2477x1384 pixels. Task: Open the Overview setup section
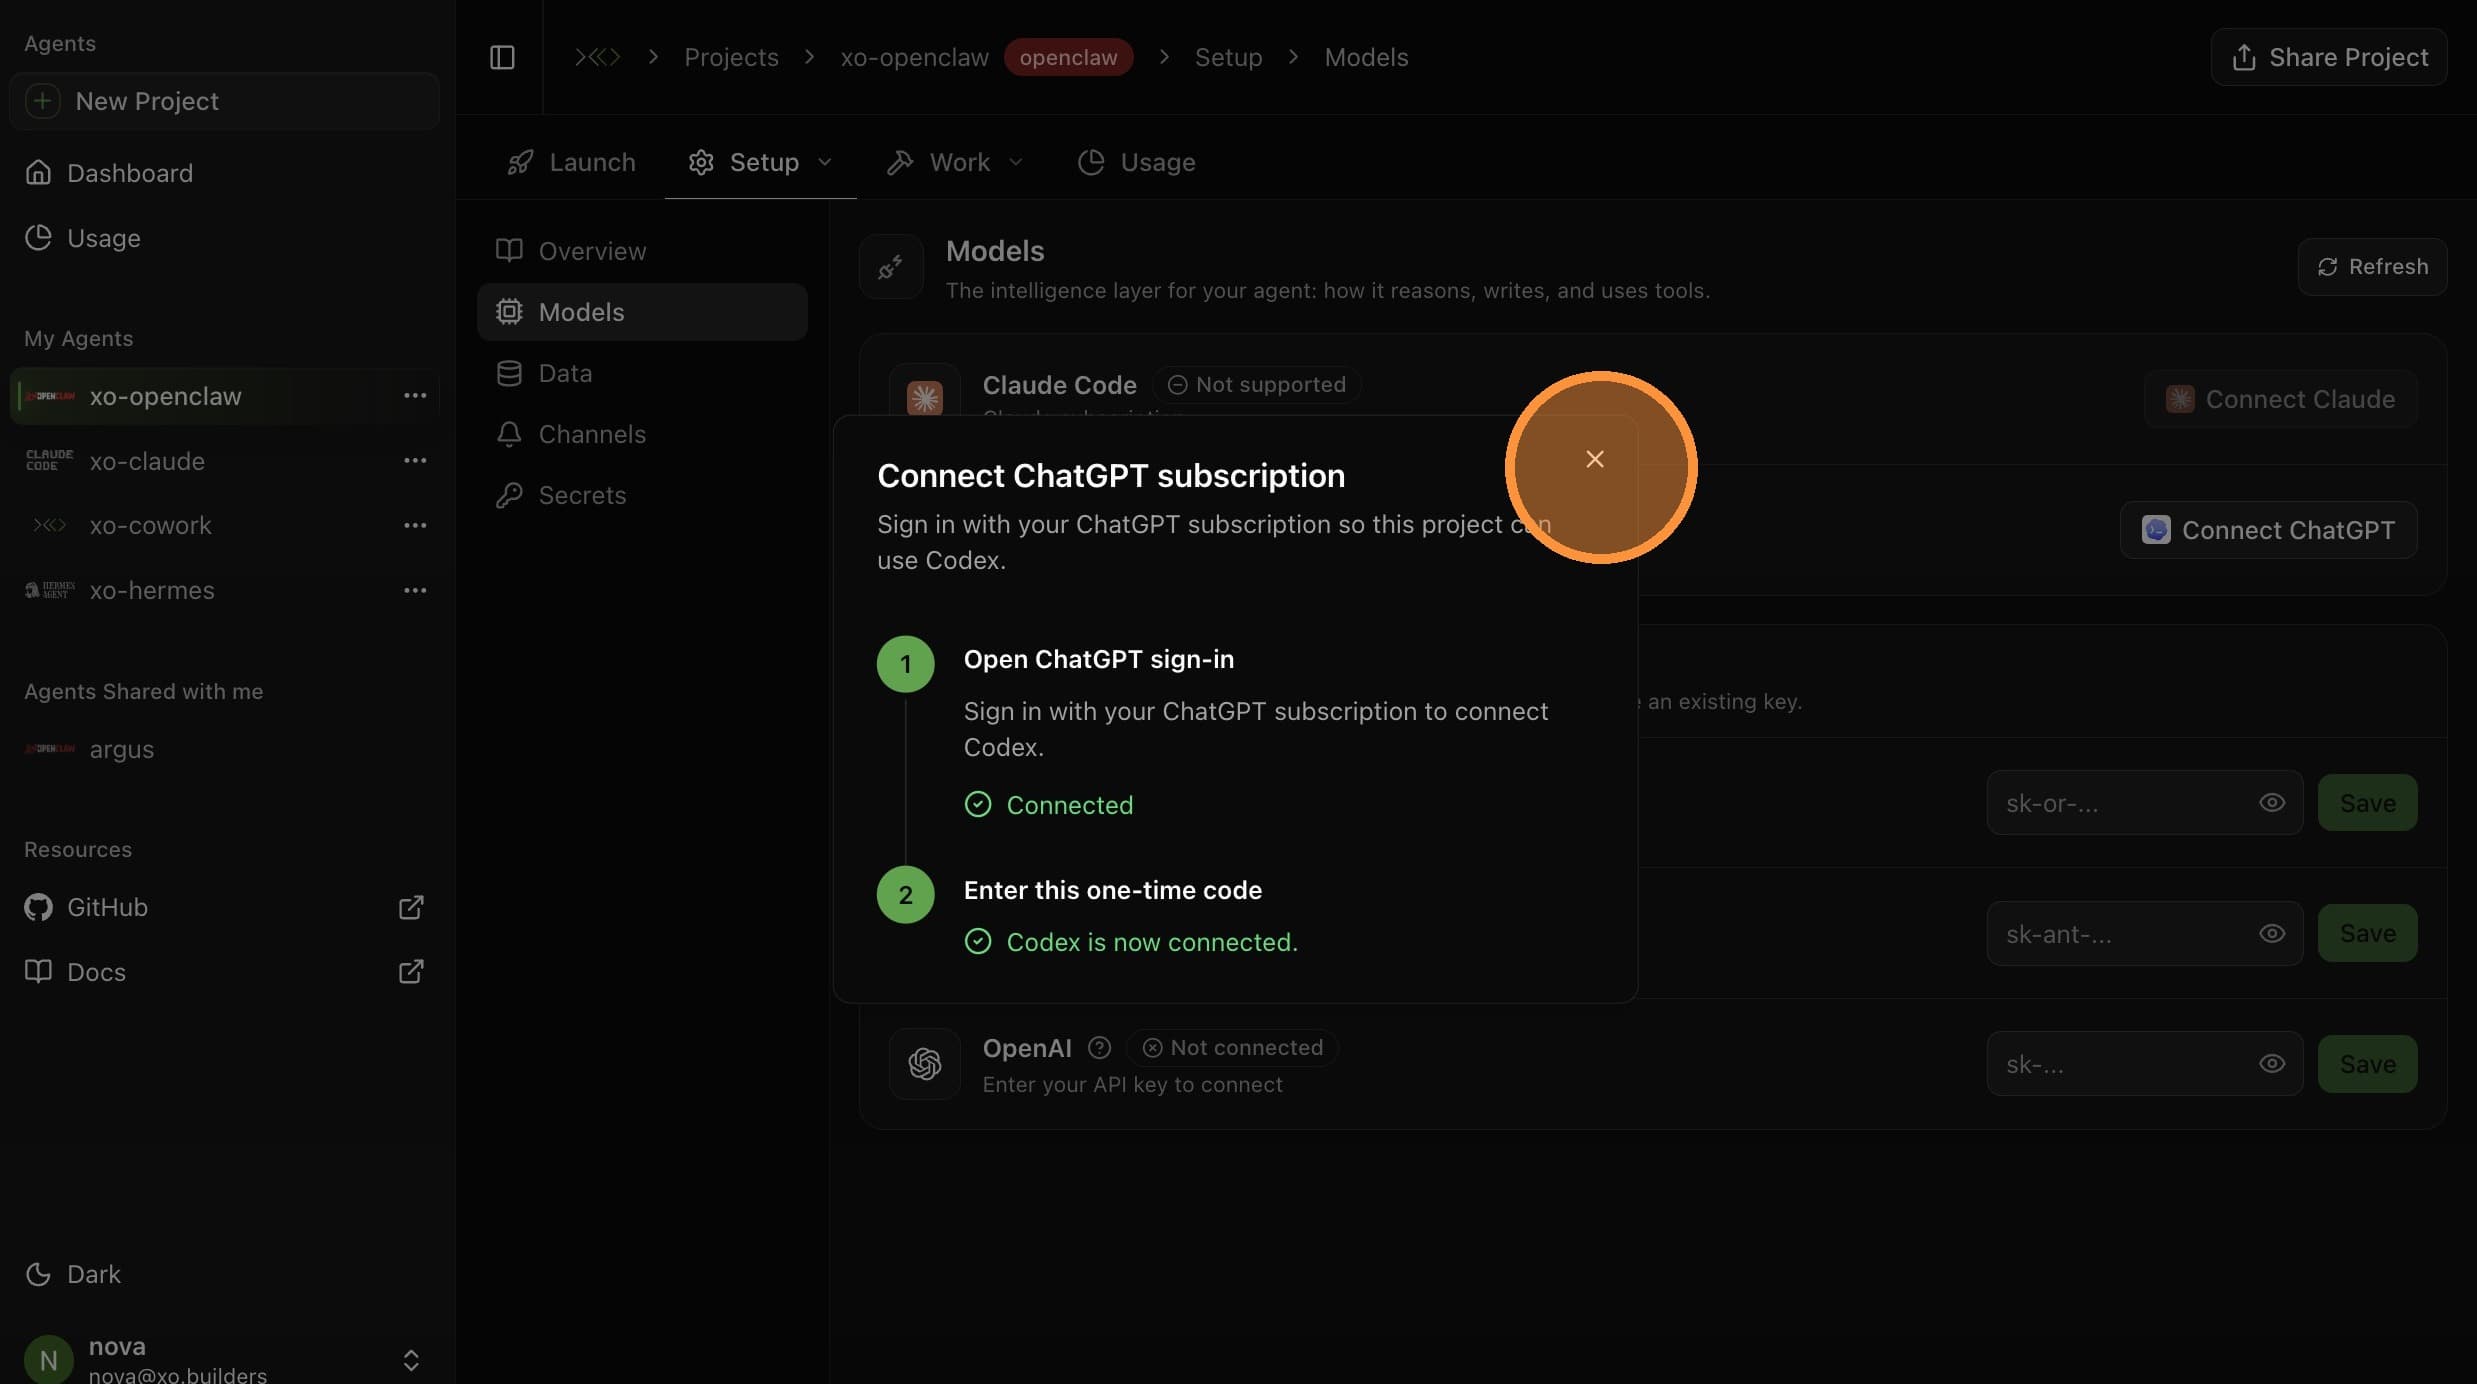point(642,251)
